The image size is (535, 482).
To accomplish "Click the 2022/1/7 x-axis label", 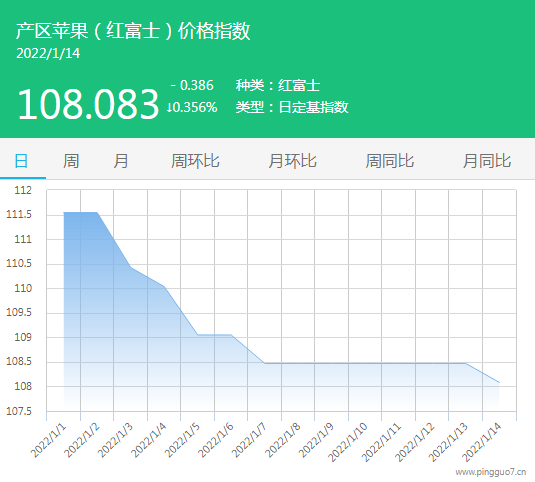I will pyautogui.click(x=248, y=440).
